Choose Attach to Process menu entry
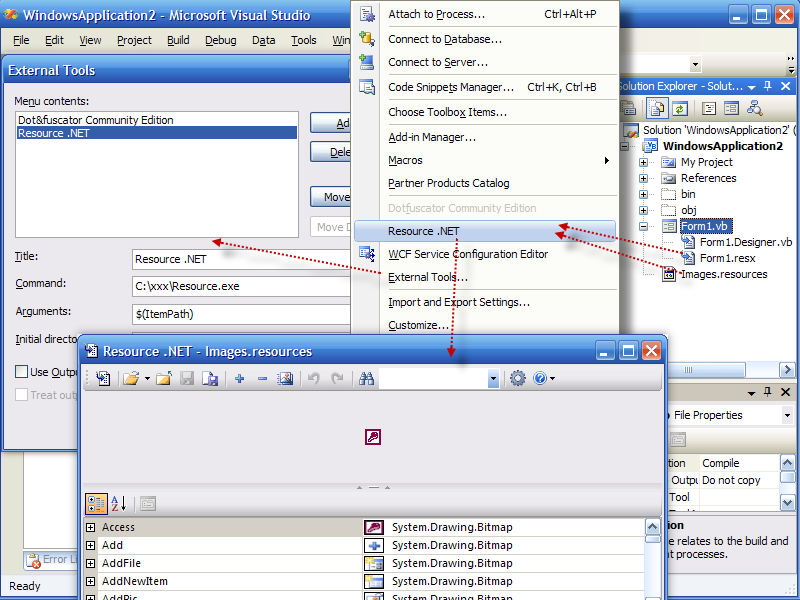Image resolution: width=800 pixels, height=600 pixels. coord(485,14)
